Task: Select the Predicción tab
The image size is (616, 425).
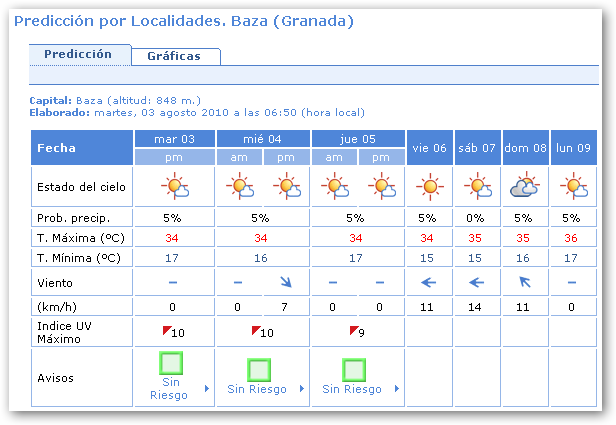Action: point(80,54)
